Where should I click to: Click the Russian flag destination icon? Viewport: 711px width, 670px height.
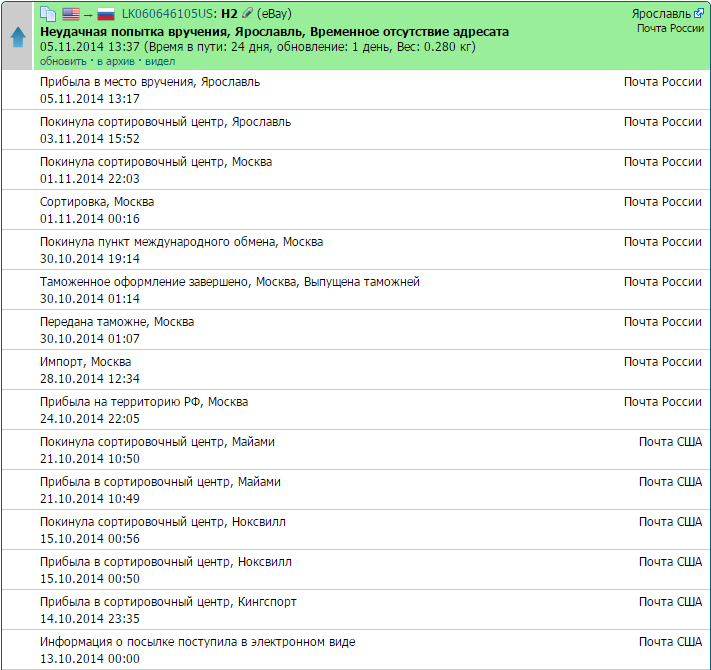[x=105, y=14]
